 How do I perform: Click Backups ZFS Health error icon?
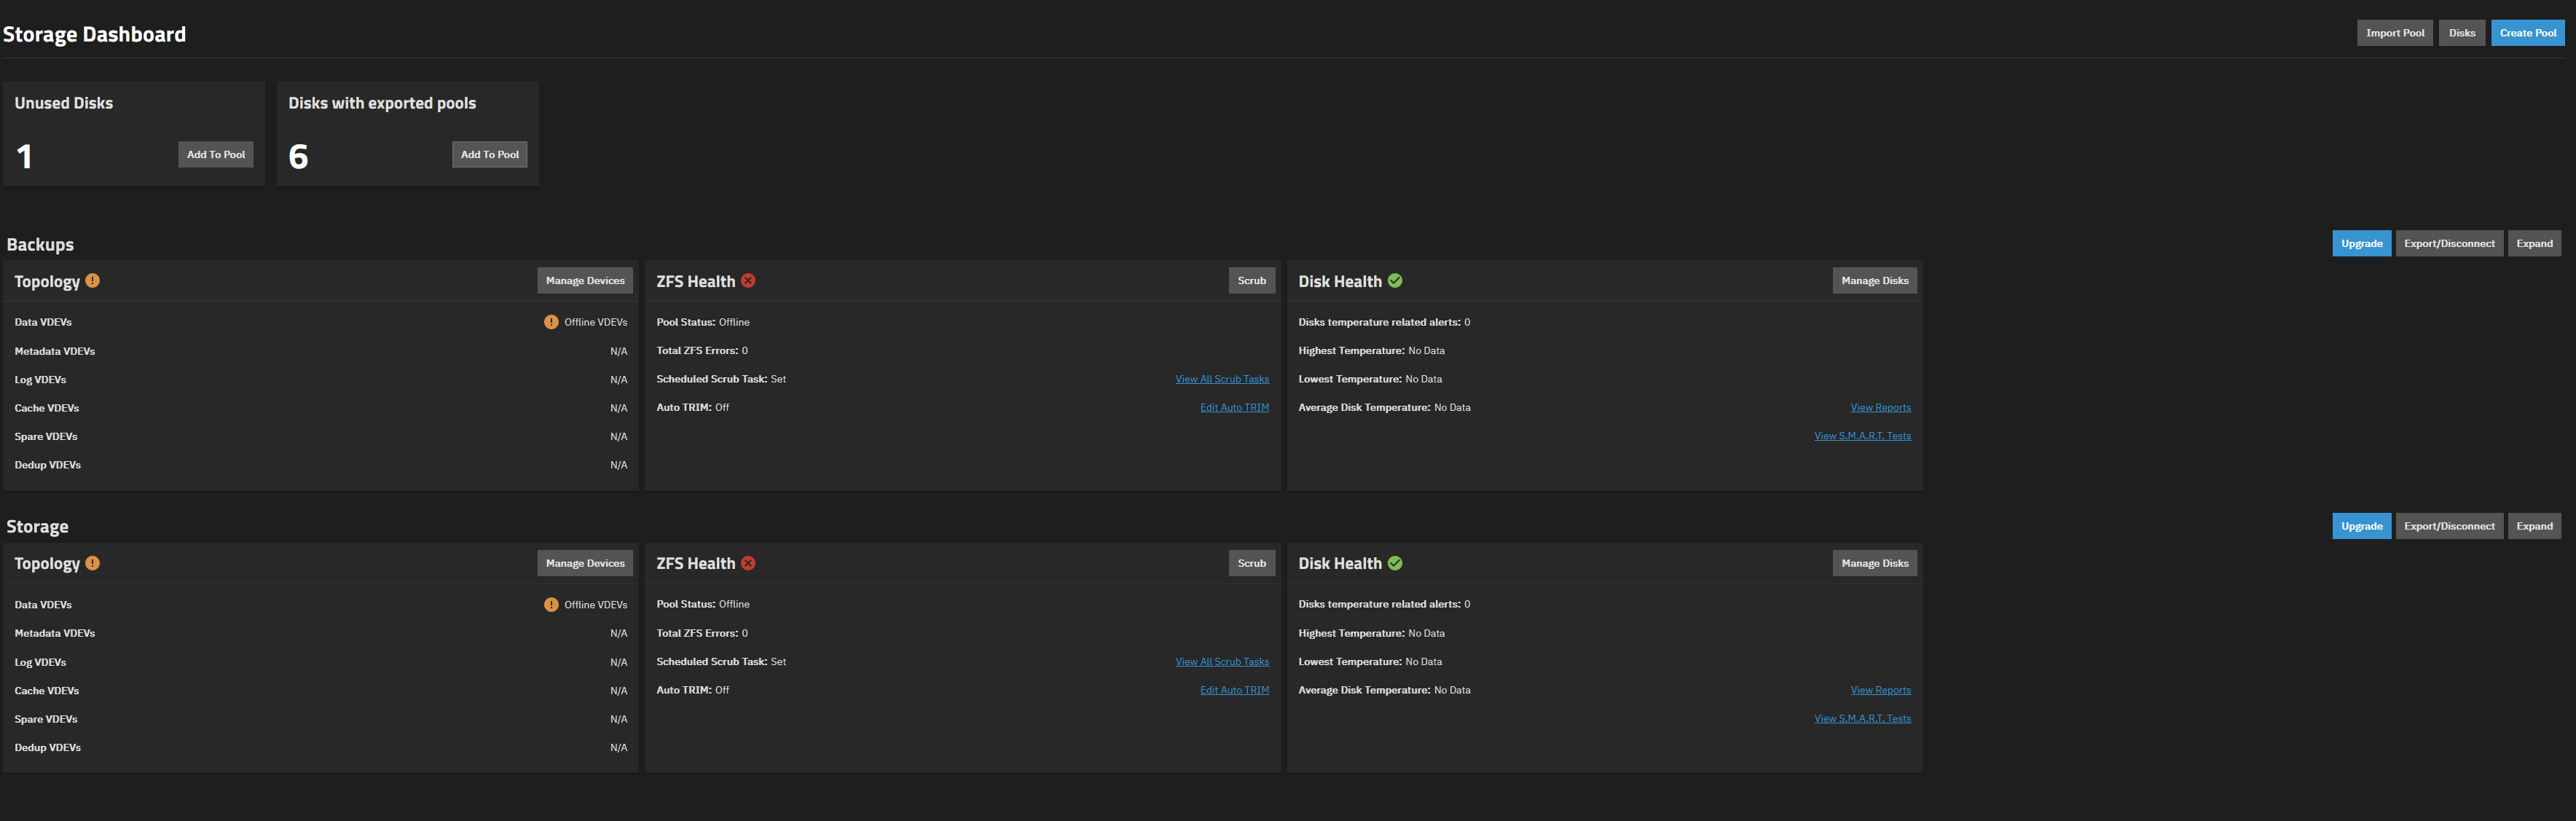[x=748, y=281]
